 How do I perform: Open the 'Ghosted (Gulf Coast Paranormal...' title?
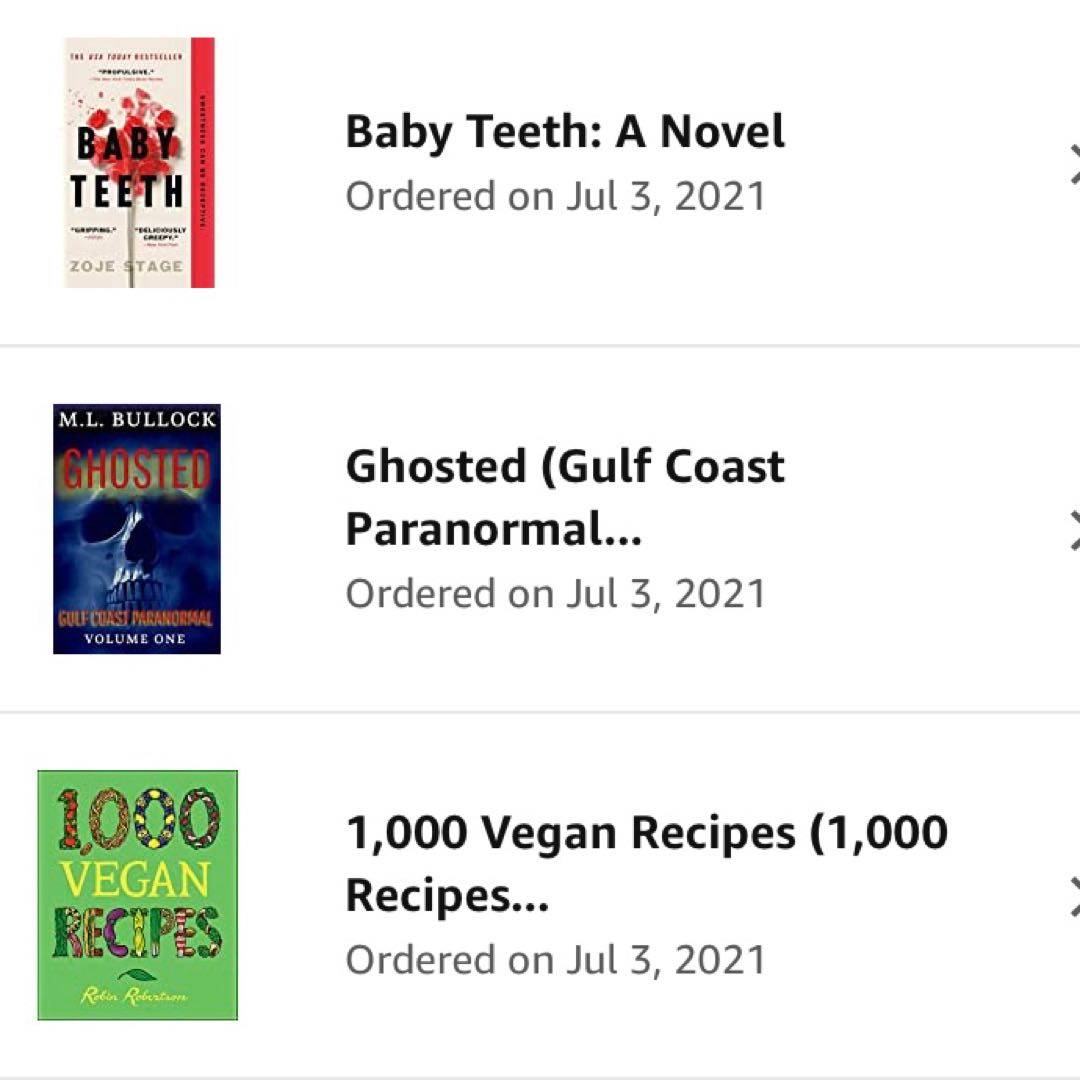(565, 498)
